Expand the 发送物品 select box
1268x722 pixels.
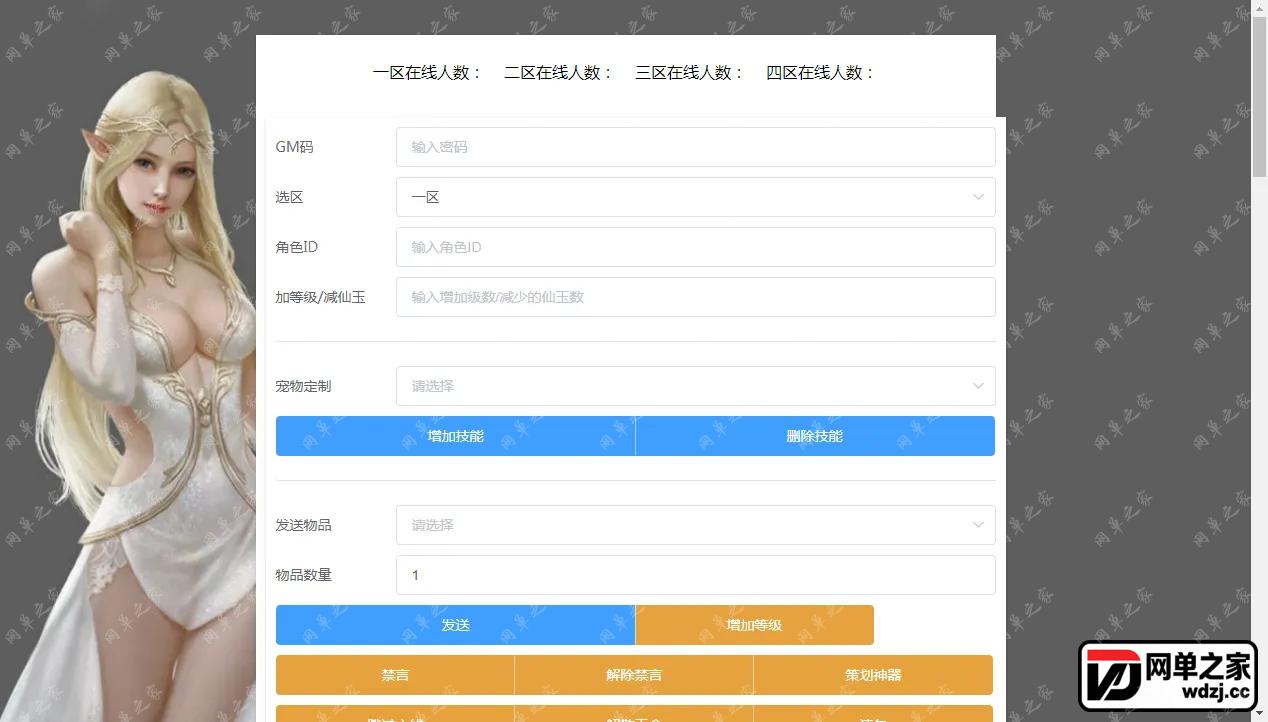[695, 525]
